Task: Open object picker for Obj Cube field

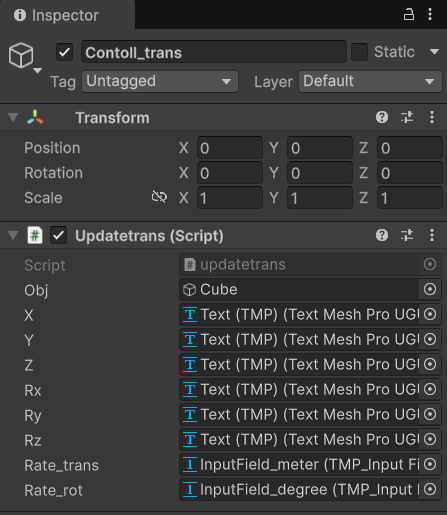Action: [430, 289]
